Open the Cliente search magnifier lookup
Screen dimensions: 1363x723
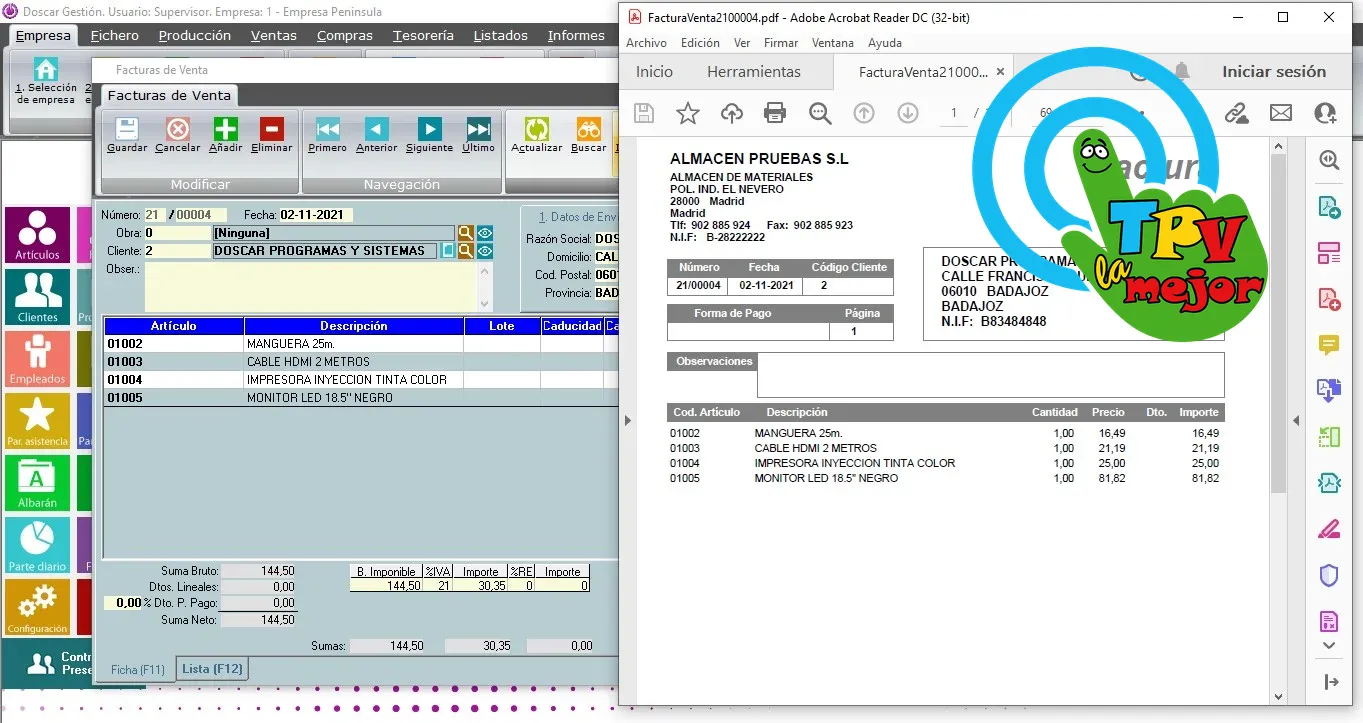tap(465, 251)
